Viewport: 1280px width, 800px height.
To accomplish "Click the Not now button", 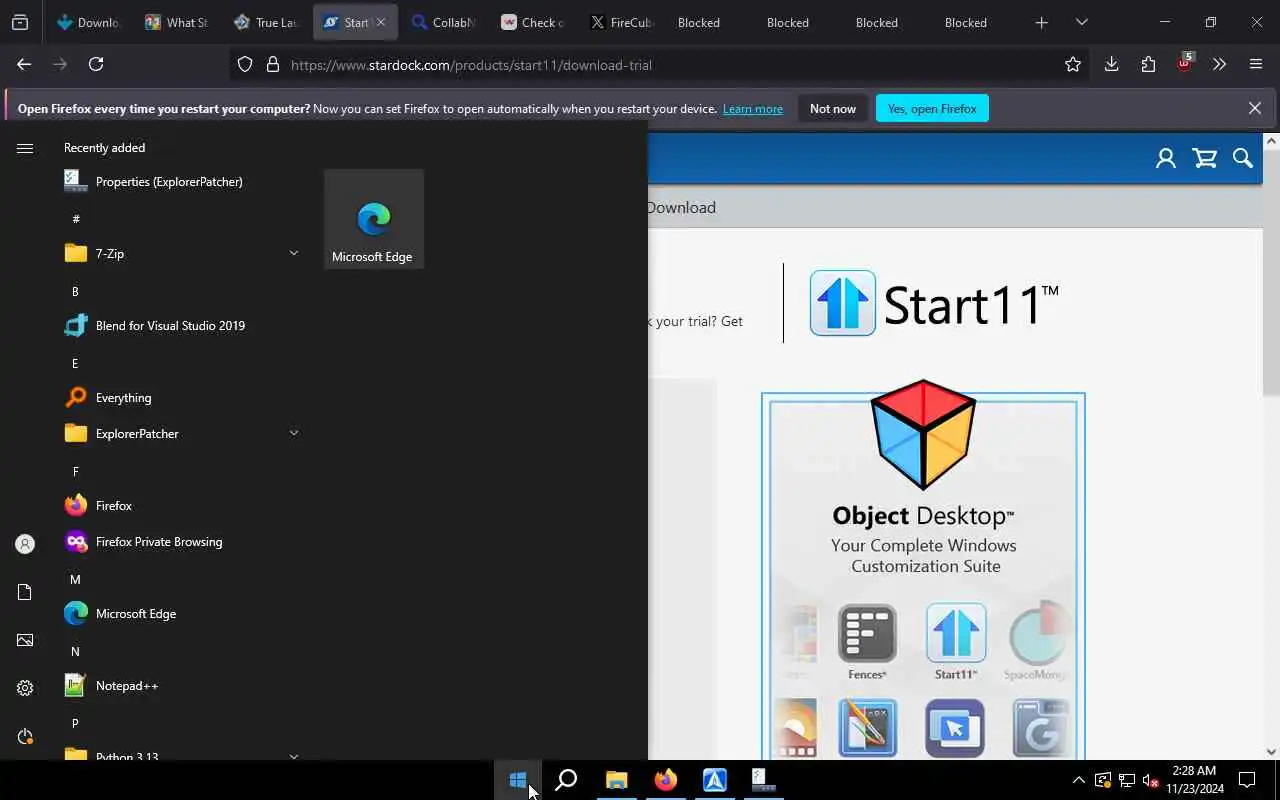I will coord(833,109).
